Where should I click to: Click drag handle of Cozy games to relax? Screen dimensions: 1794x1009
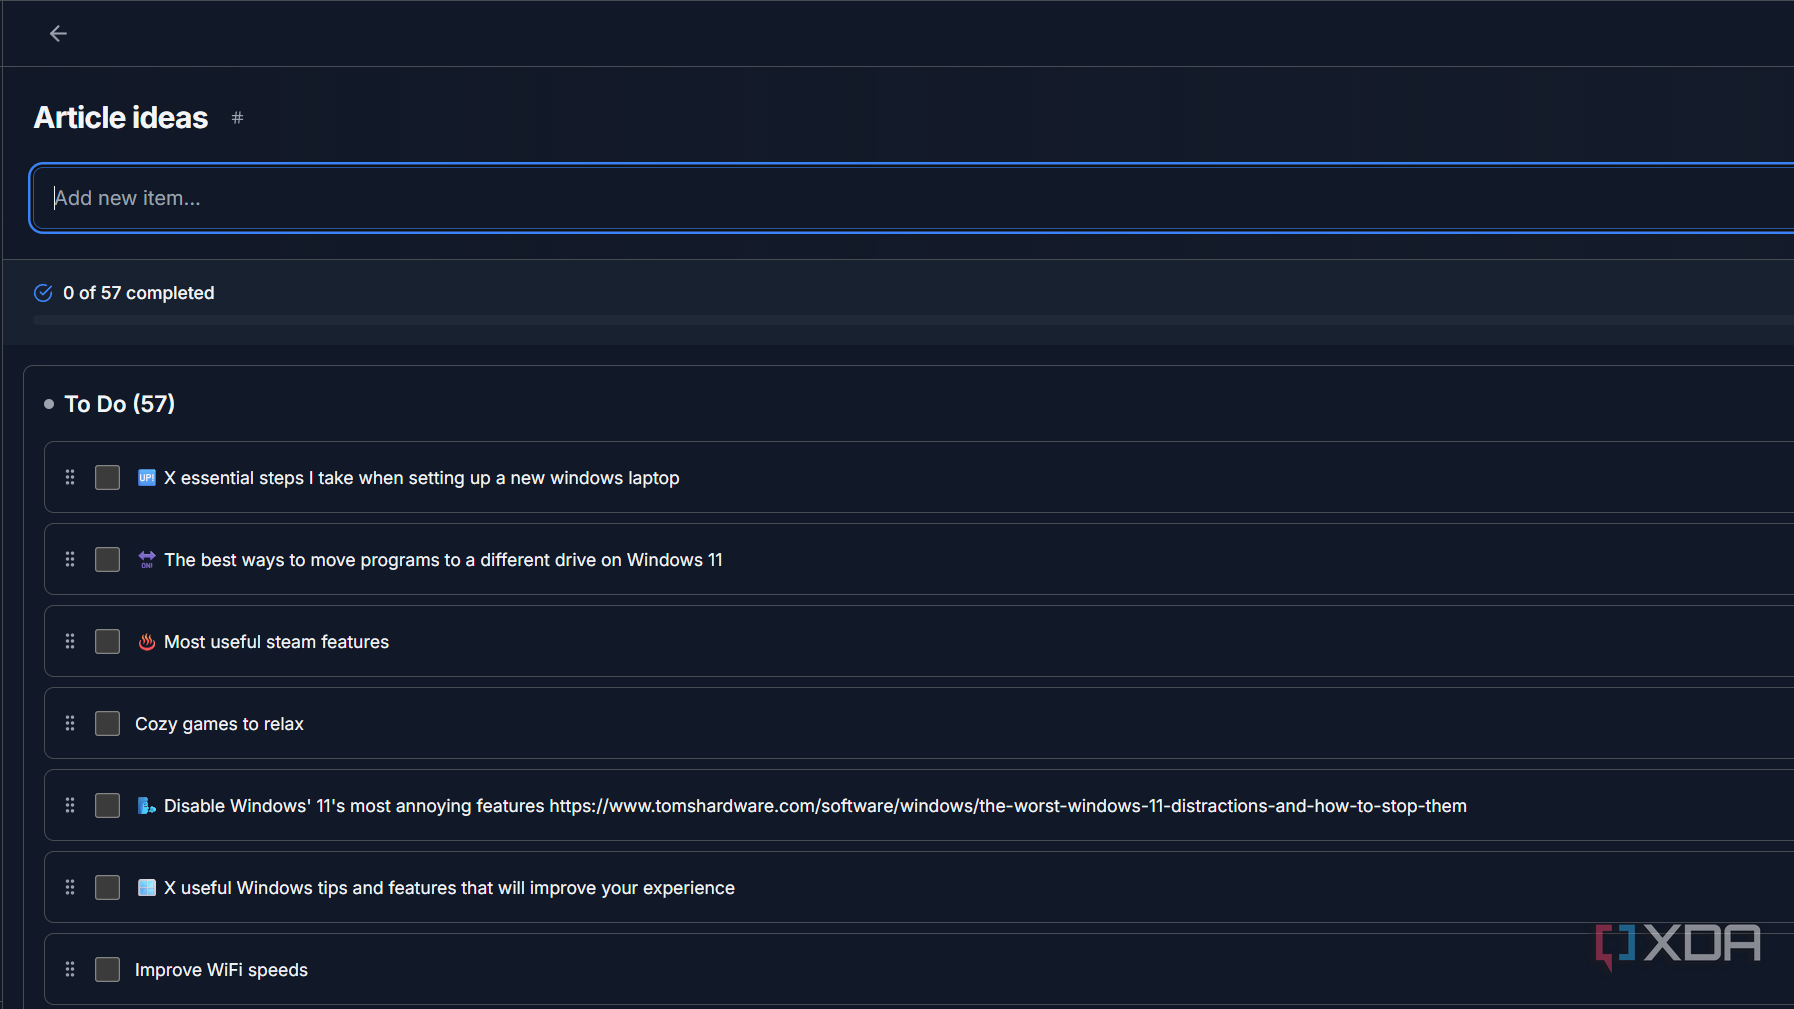[70, 723]
